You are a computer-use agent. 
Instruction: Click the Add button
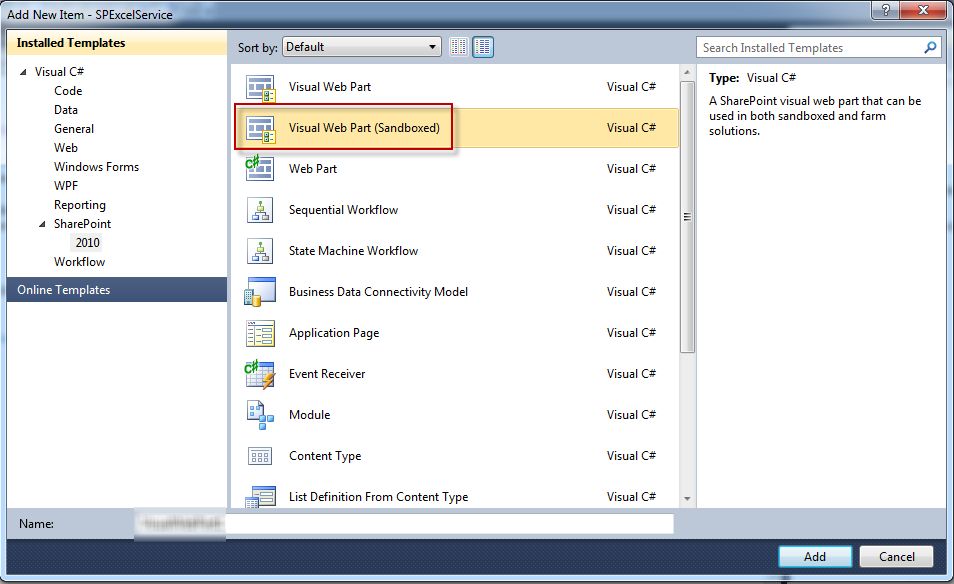815,556
